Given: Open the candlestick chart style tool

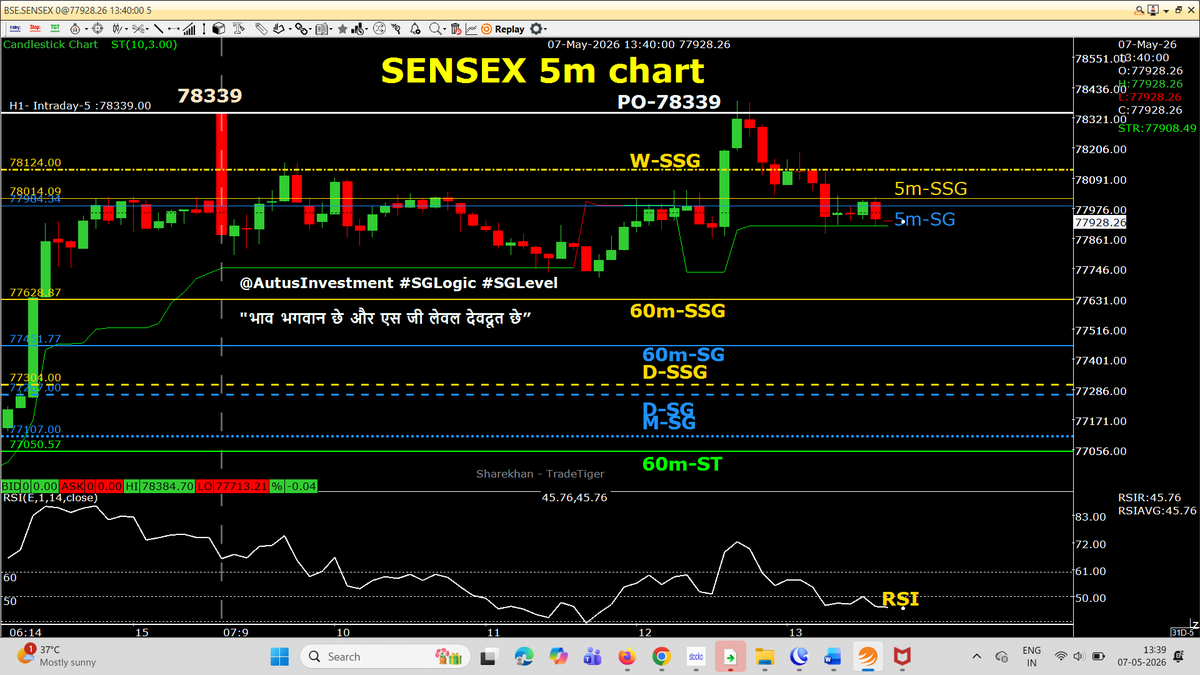Looking at the screenshot, I should click(x=117, y=29).
